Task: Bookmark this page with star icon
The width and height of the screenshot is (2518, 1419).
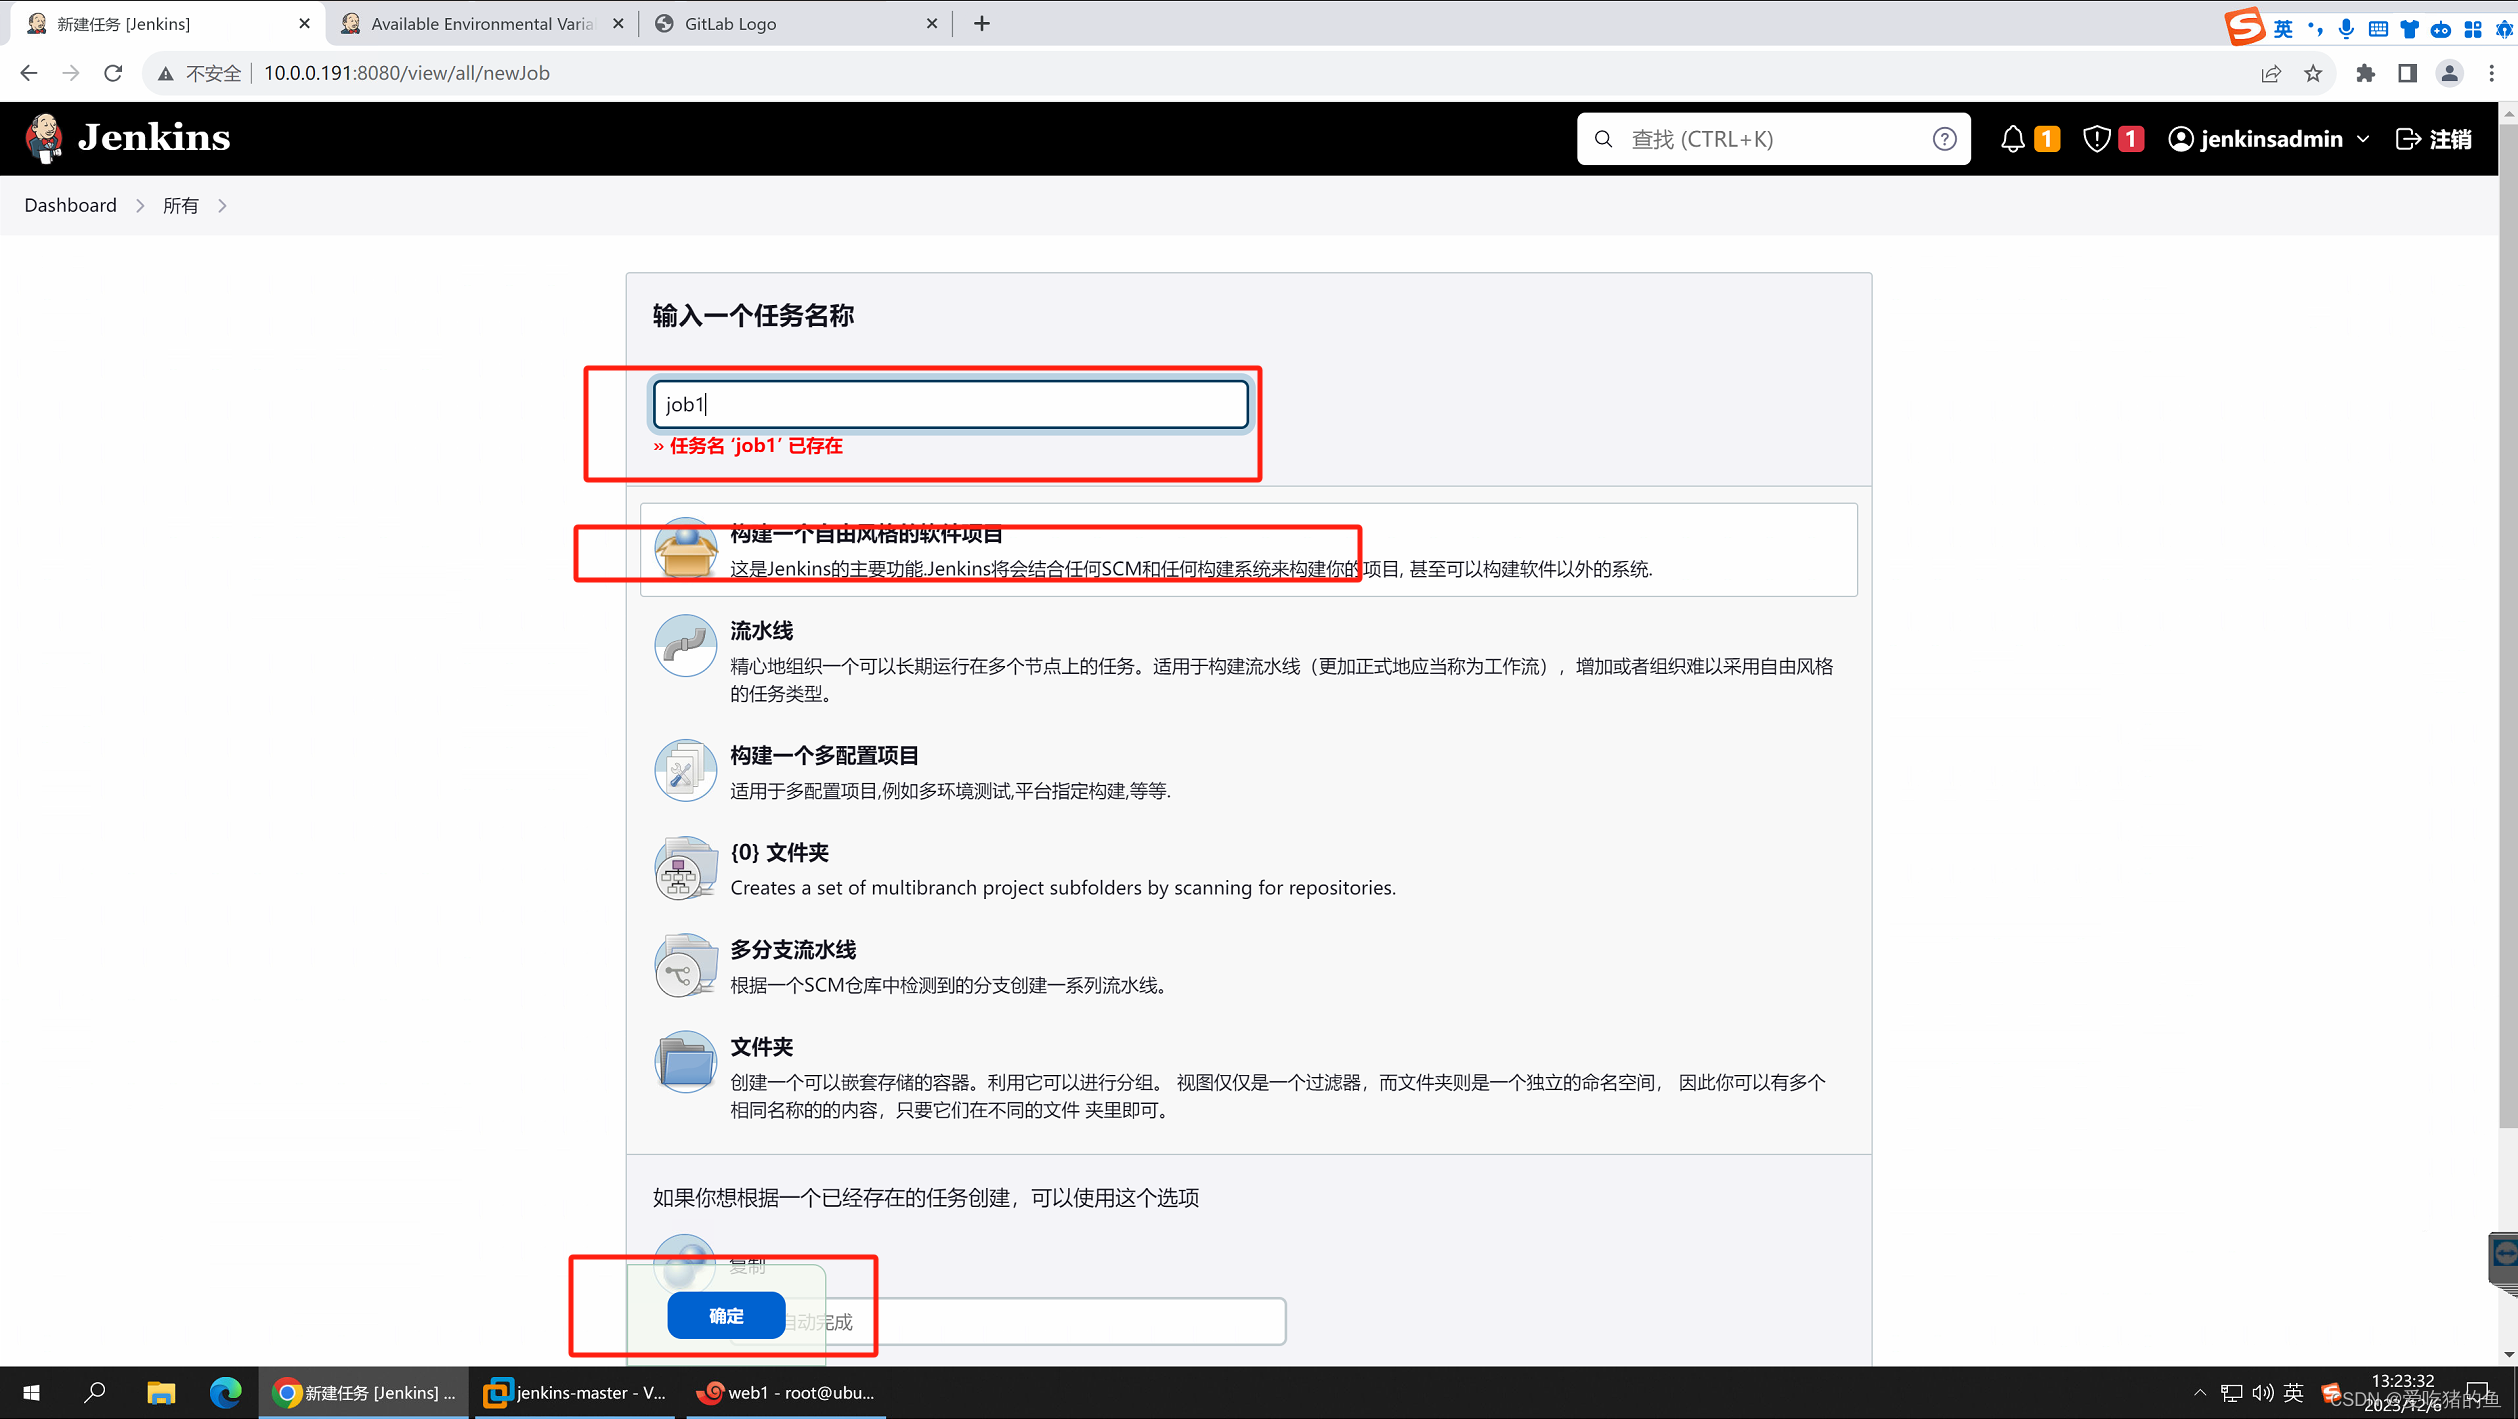Action: (x=2313, y=73)
